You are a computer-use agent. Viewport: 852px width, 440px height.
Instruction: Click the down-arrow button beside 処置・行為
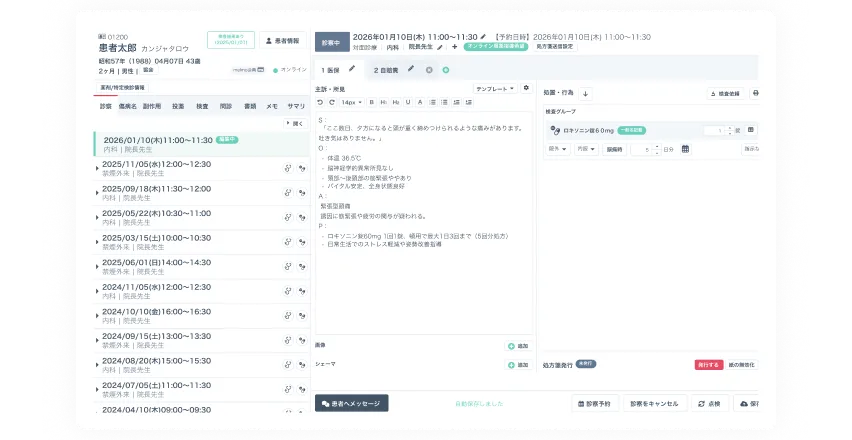coord(585,93)
